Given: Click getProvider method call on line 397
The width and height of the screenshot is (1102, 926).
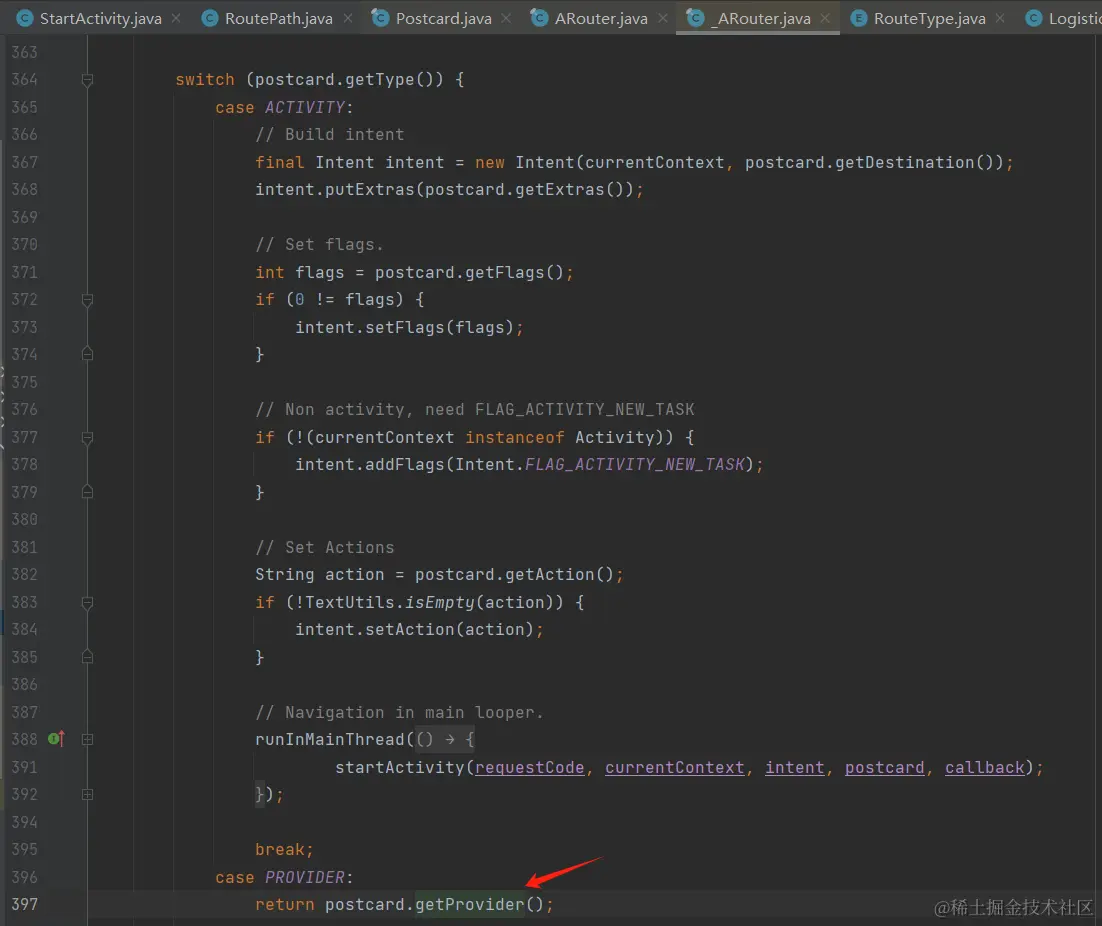Looking at the screenshot, I should coord(469,904).
